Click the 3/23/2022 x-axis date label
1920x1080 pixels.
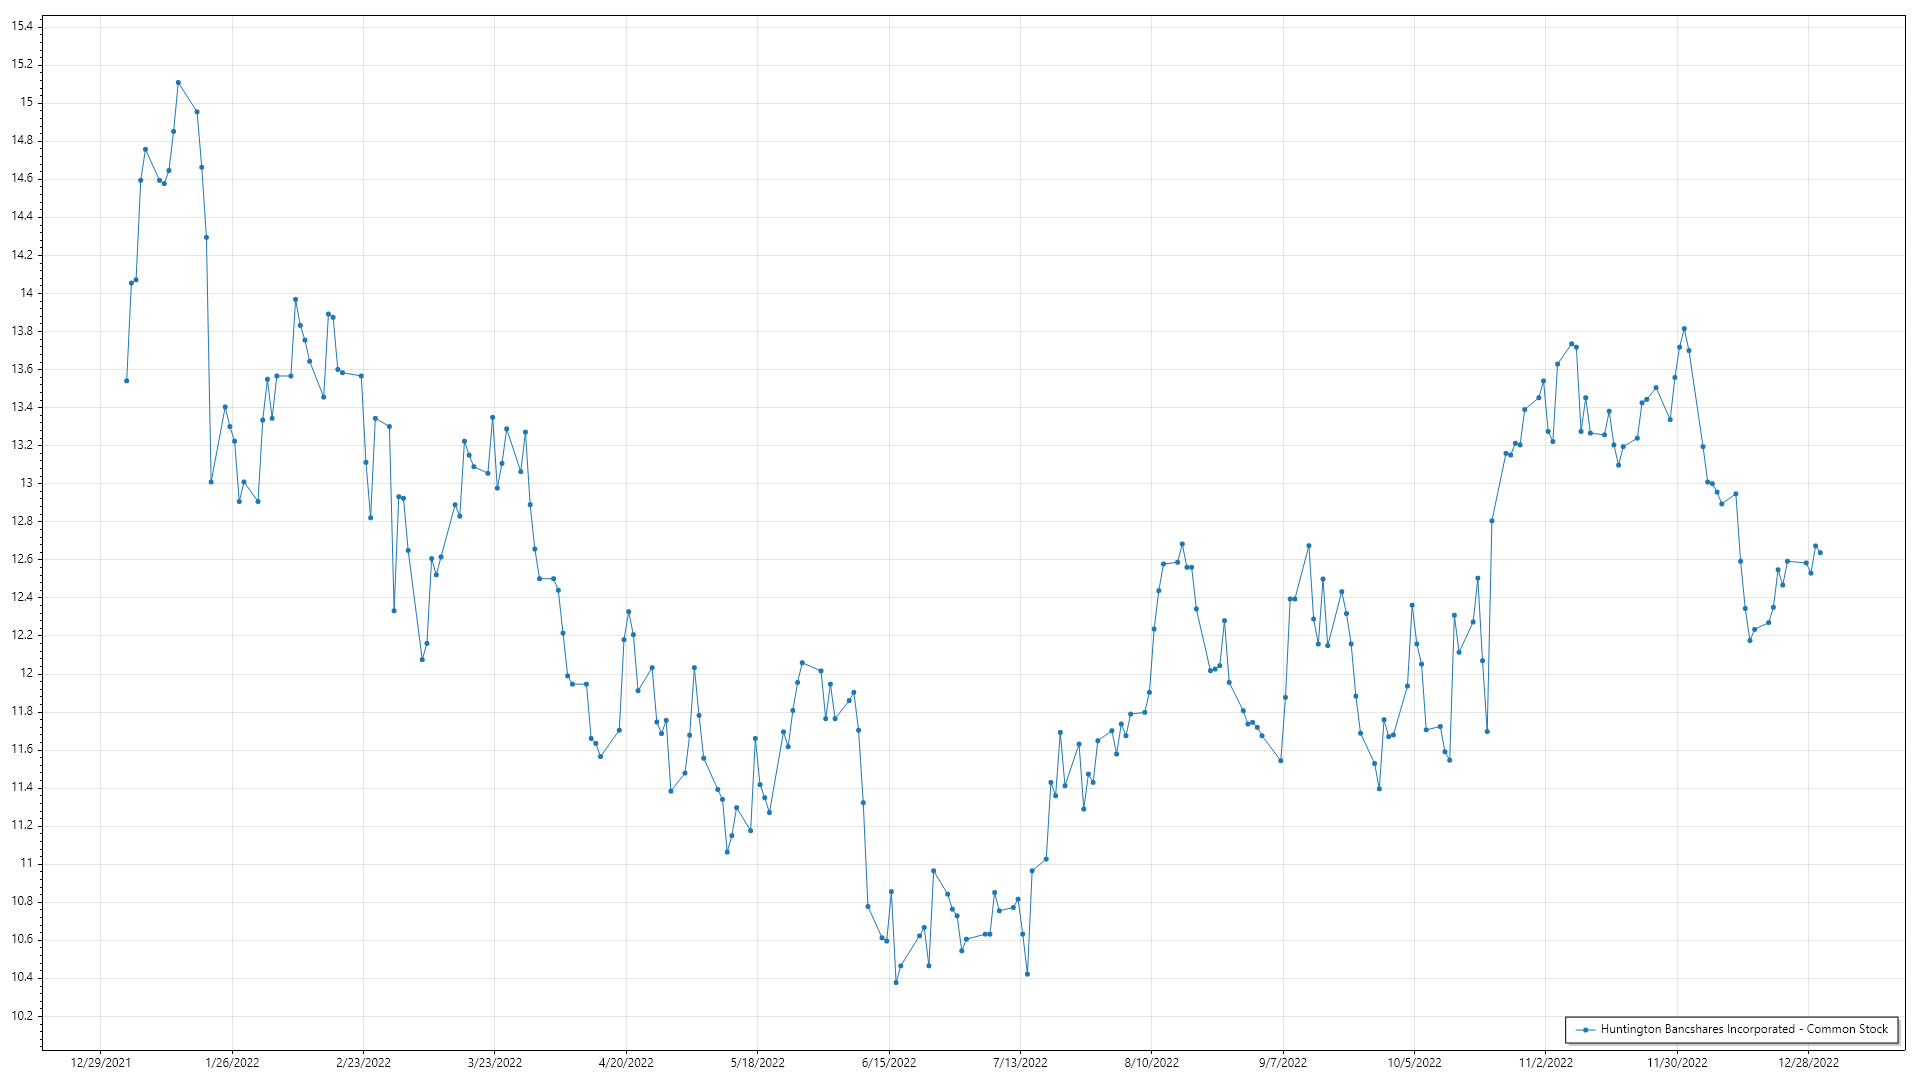point(495,1062)
